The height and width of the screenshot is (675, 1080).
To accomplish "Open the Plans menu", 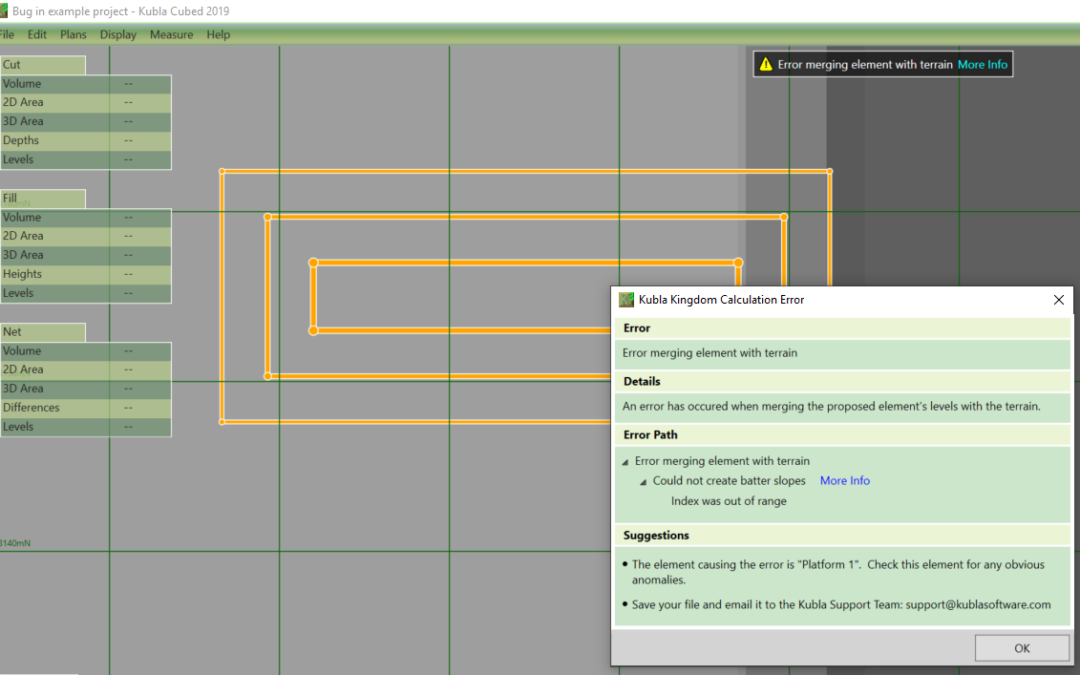I will click(73, 34).
